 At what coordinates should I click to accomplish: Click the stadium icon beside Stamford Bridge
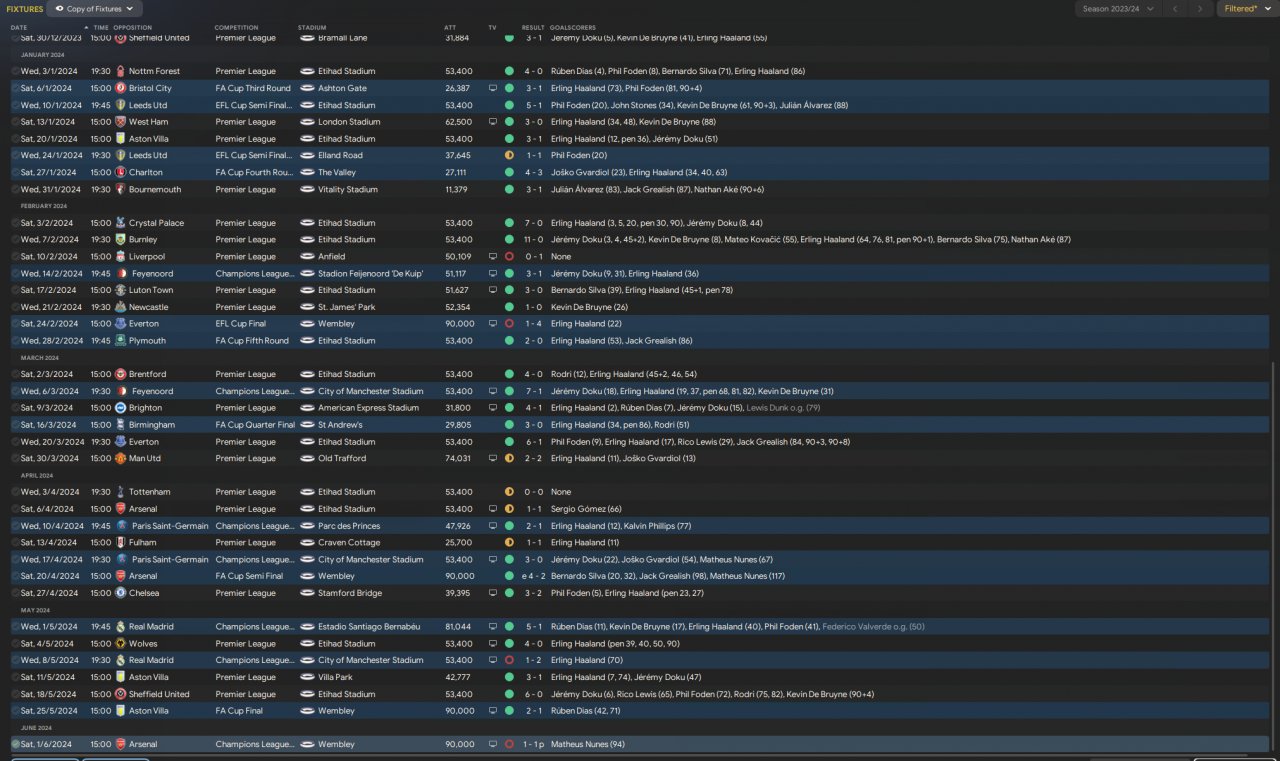click(x=307, y=593)
